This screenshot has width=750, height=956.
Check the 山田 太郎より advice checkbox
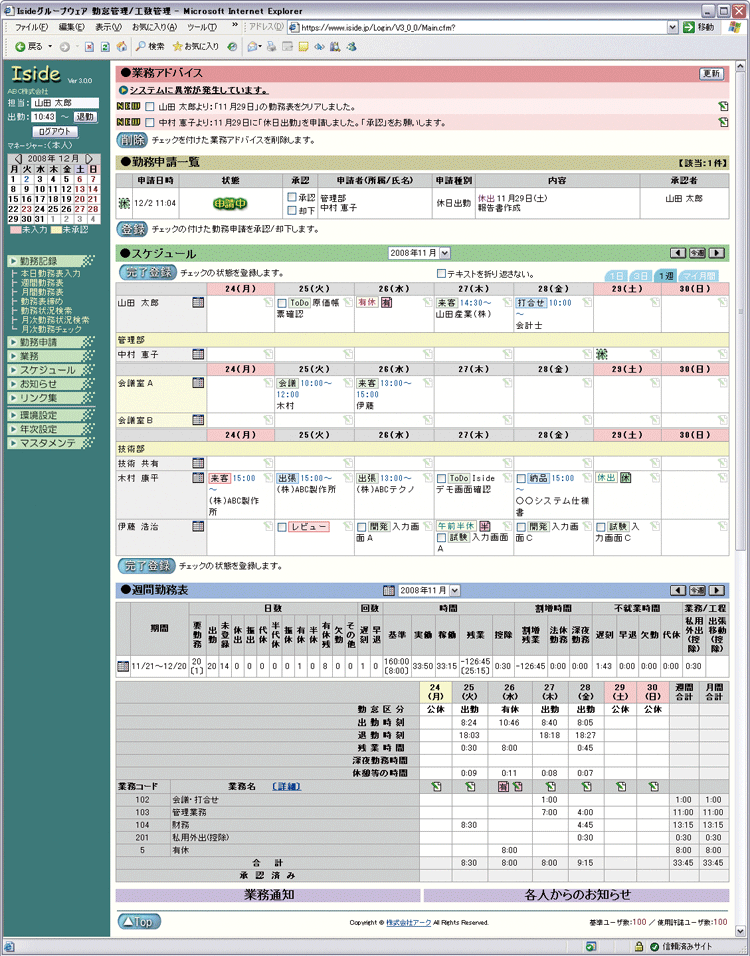point(149,107)
